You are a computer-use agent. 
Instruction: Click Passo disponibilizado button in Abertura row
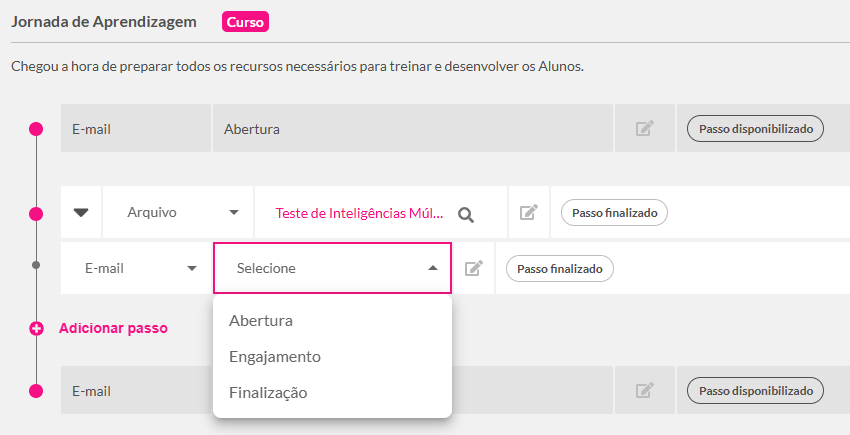756,129
